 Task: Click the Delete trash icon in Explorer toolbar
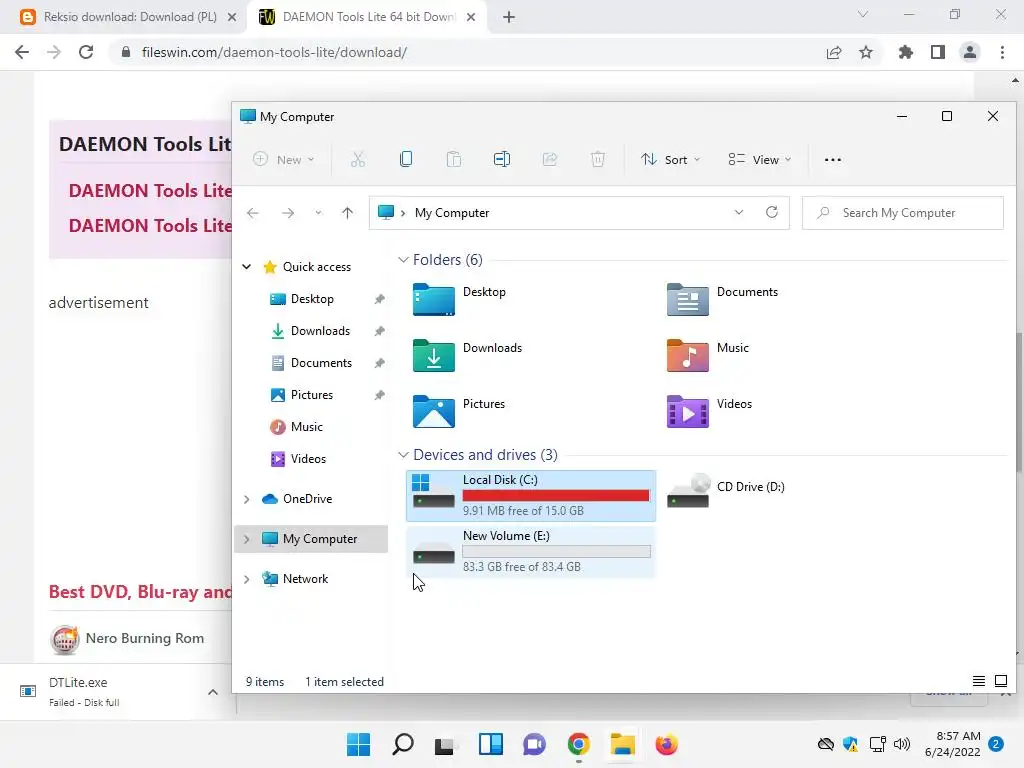598,159
